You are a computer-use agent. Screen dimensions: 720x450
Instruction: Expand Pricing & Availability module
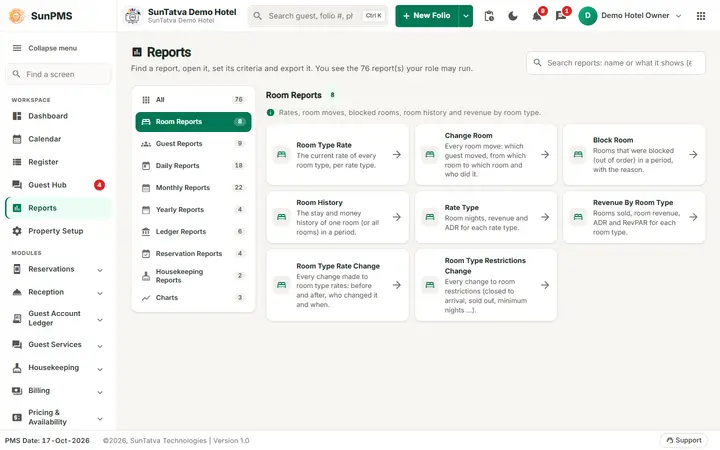[58, 417]
